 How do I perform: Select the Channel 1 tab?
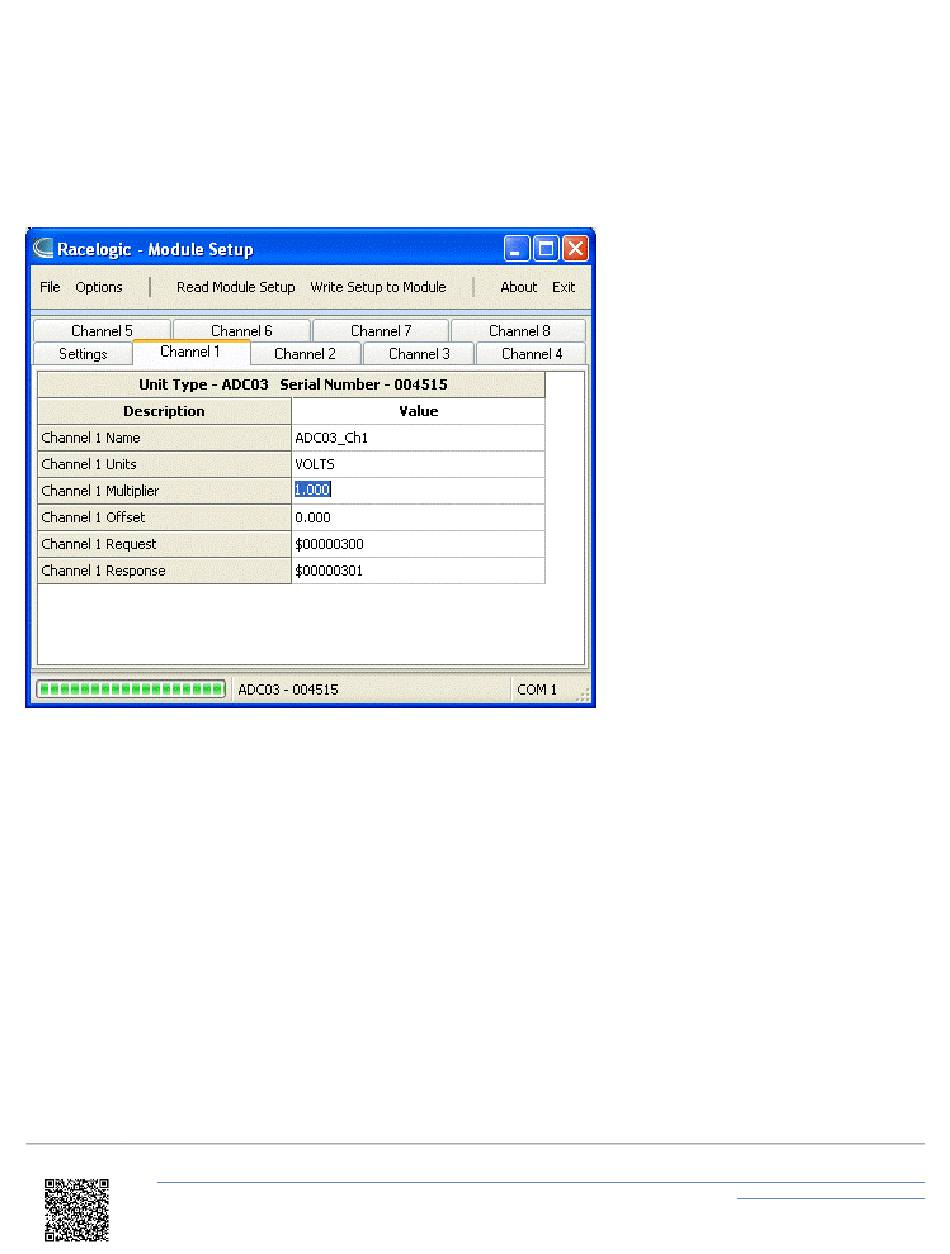click(191, 352)
